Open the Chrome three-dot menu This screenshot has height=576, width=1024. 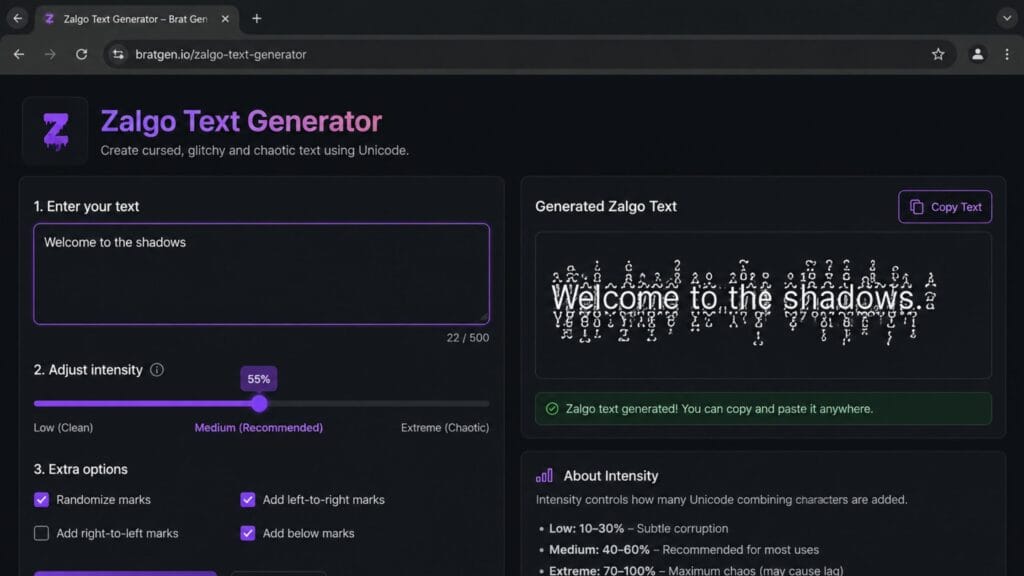pos(1006,54)
